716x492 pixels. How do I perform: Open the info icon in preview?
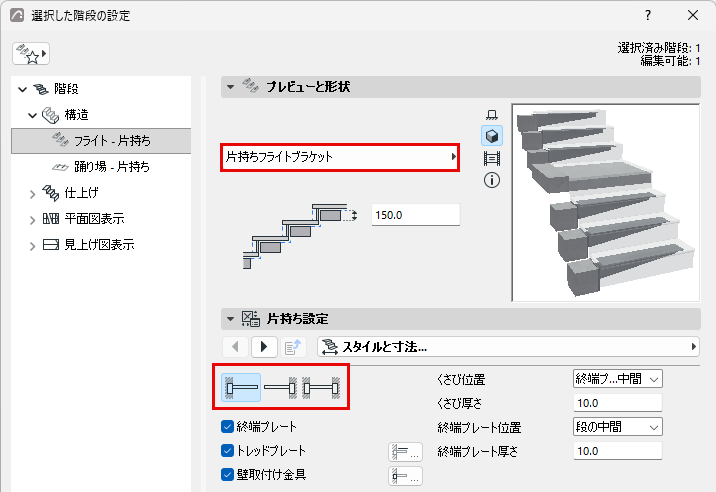(492, 180)
